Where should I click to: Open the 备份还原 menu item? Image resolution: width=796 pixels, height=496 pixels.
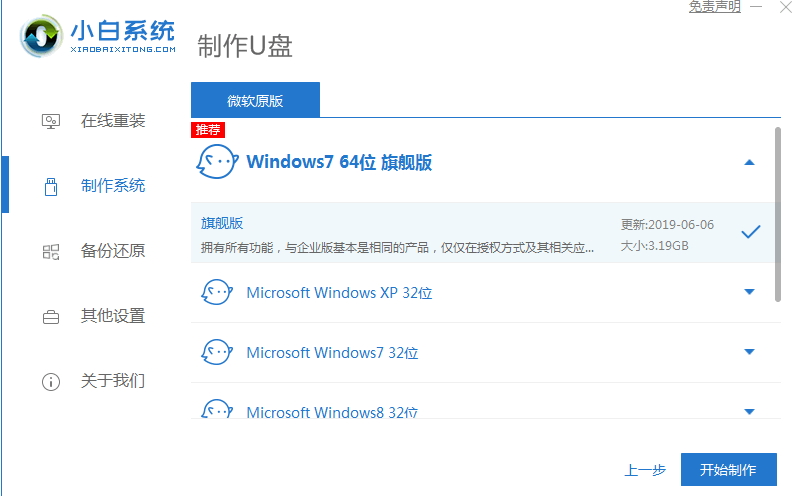click(x=113, y=251)
